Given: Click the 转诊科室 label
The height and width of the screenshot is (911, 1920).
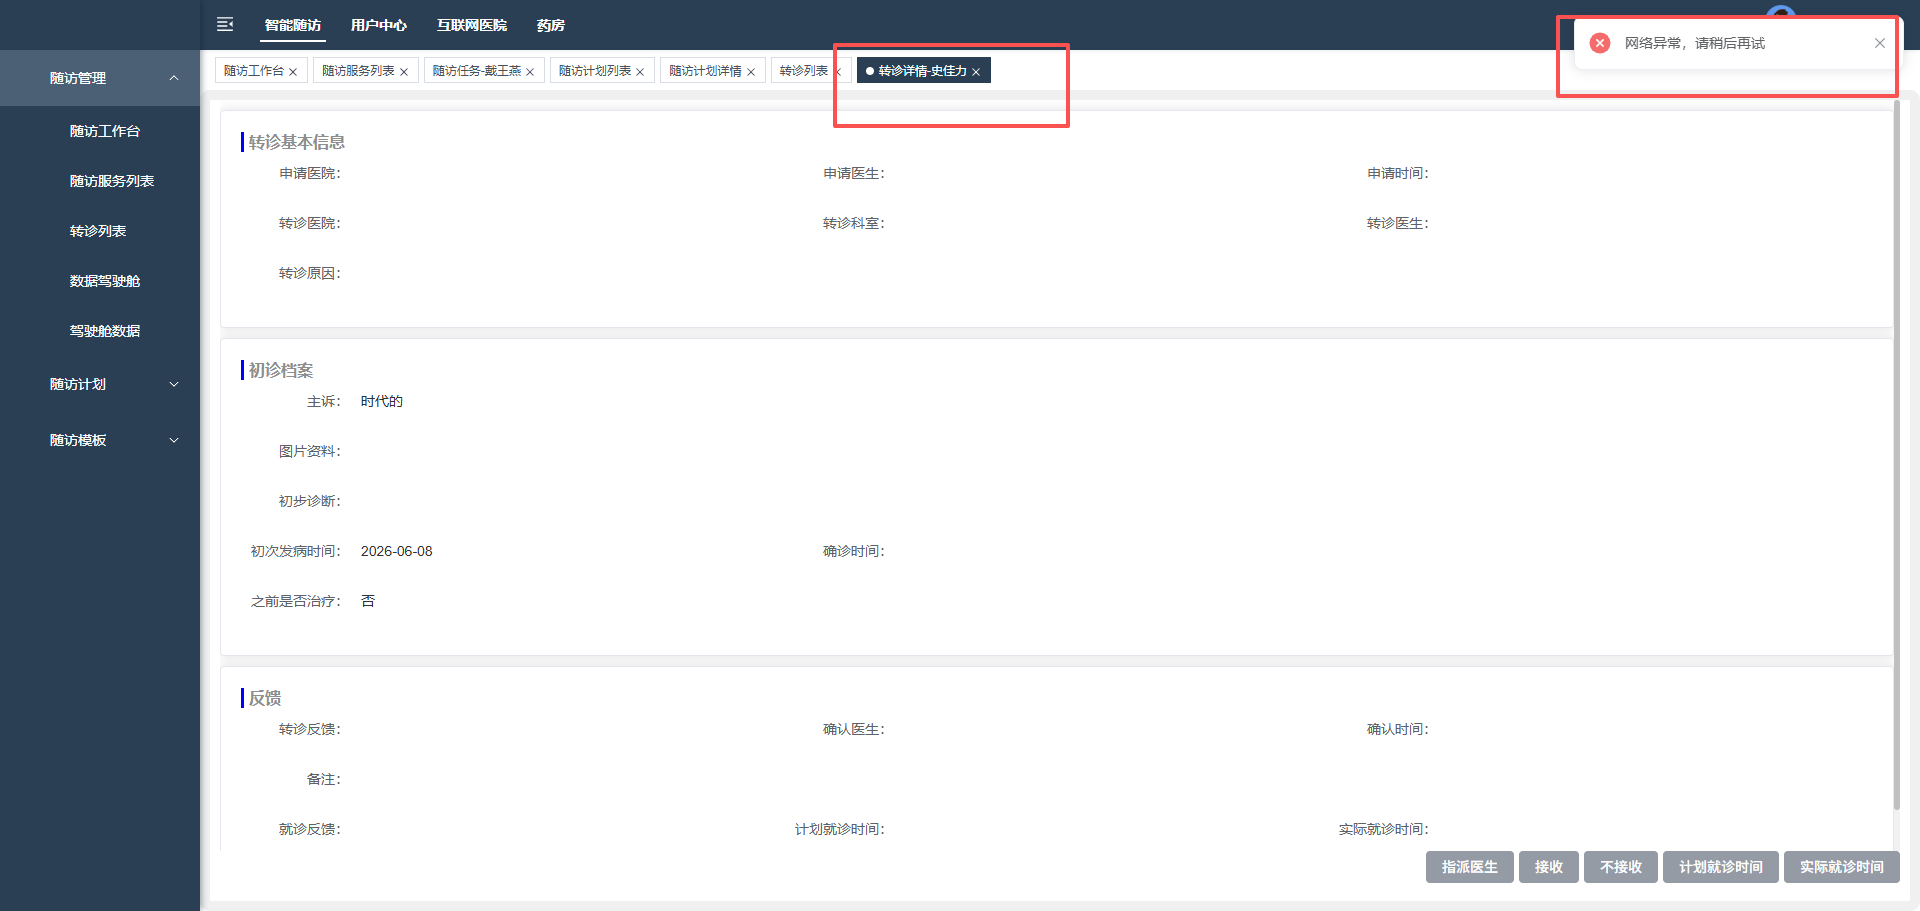Looking at the screenshot, I should coord(854,223).
